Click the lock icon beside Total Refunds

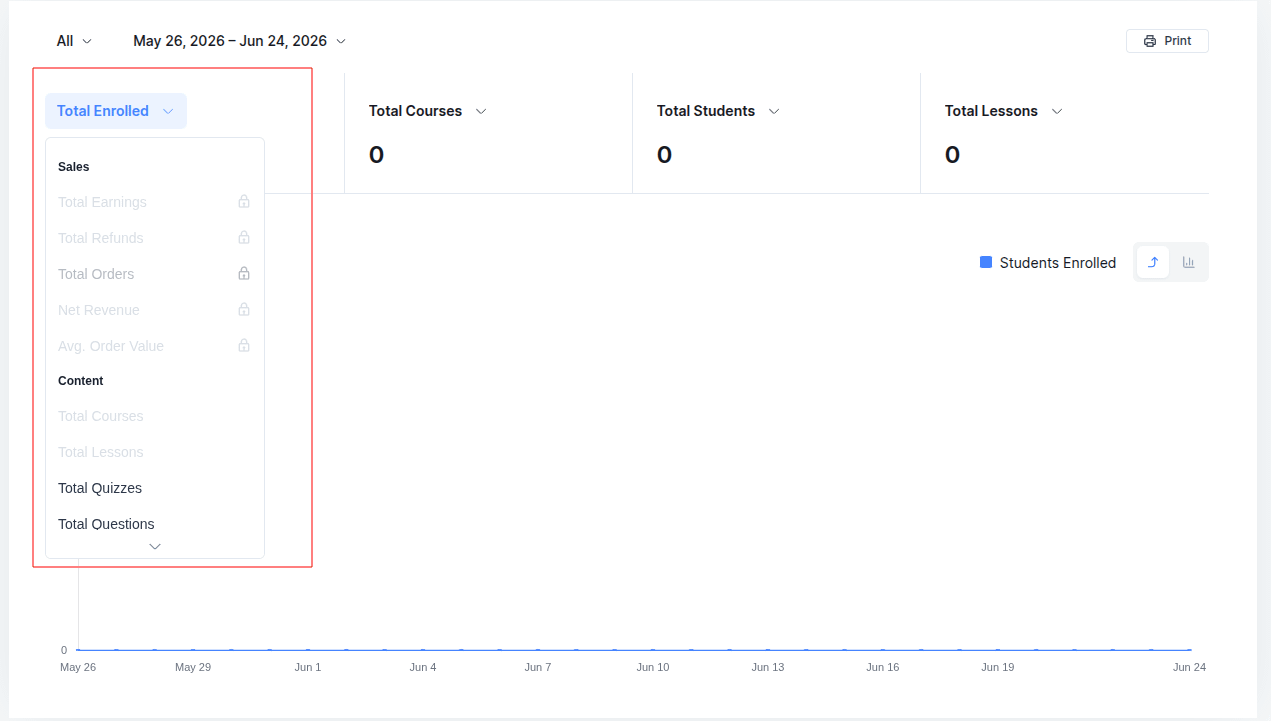pos(244,238)
